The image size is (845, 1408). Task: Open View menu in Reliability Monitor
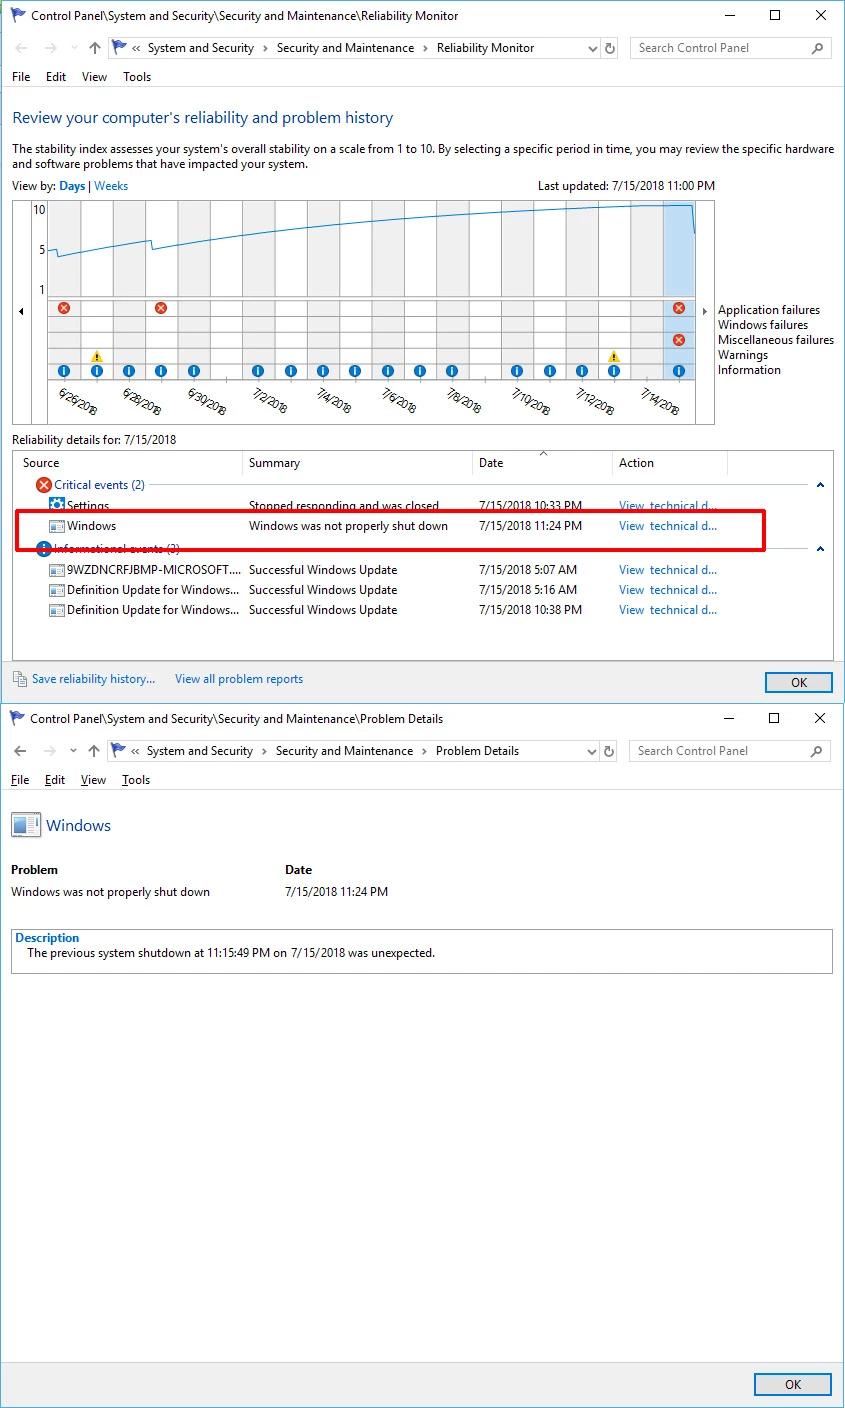(94, 77)
